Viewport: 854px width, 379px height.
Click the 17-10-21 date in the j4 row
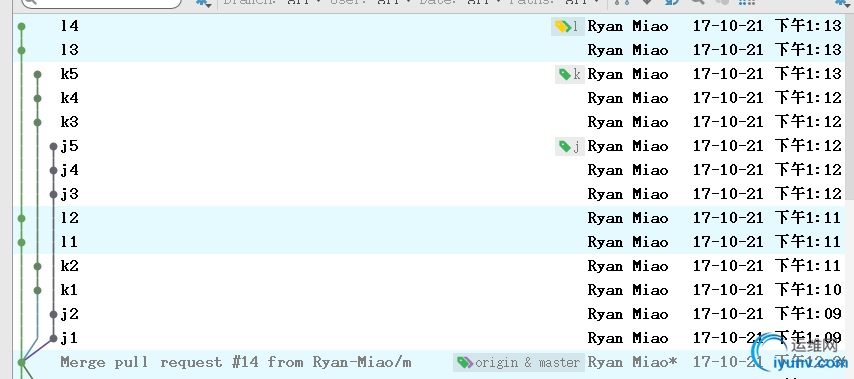click(728, 170)
